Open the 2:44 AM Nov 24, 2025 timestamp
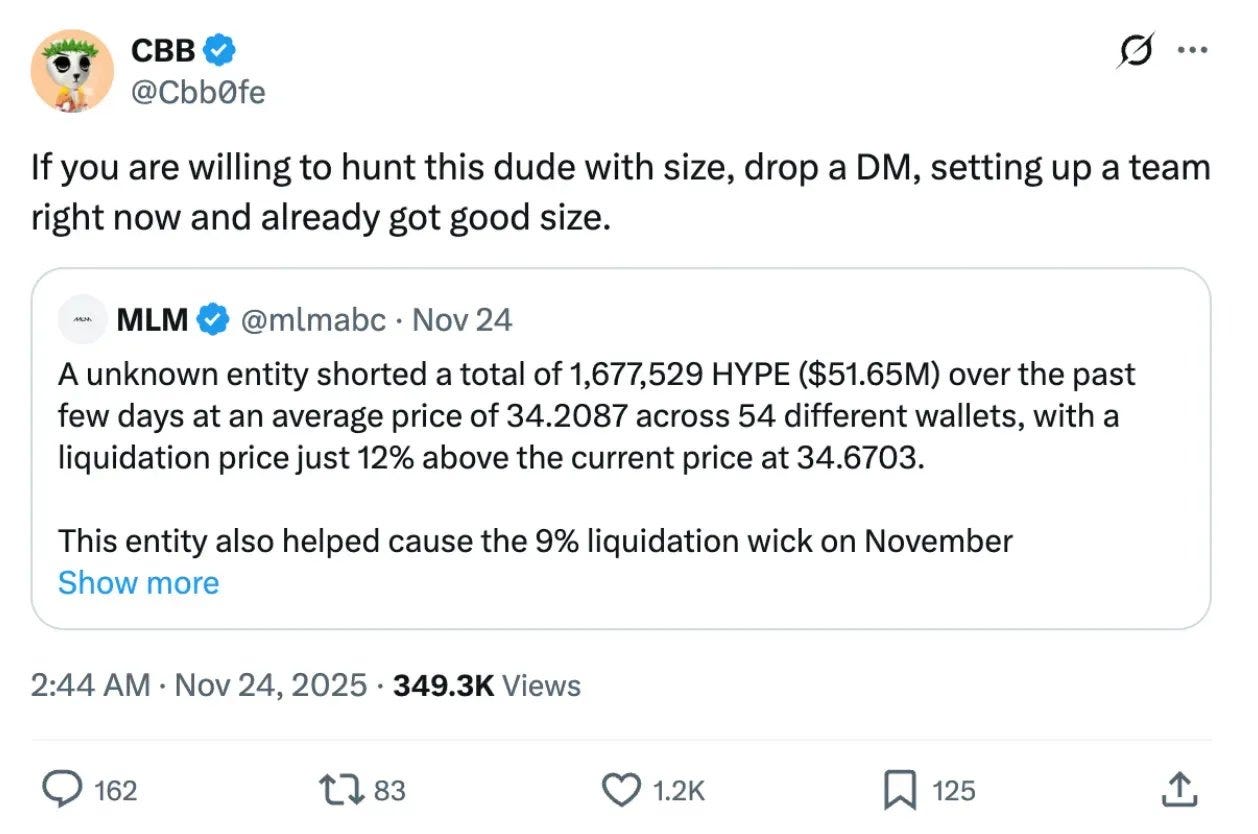1258x834 pixels. pos(199,685)
